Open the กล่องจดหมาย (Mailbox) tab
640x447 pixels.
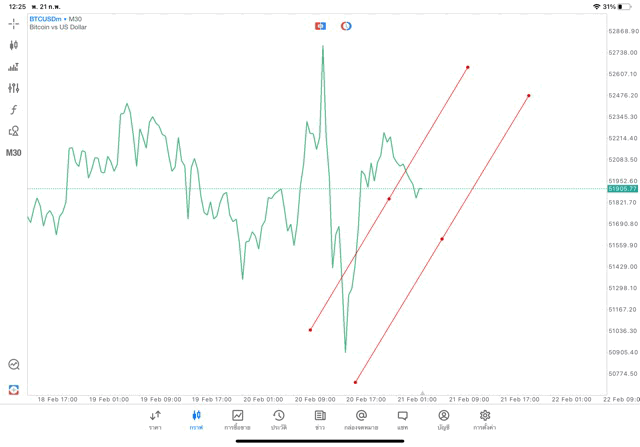coord(361,419)
